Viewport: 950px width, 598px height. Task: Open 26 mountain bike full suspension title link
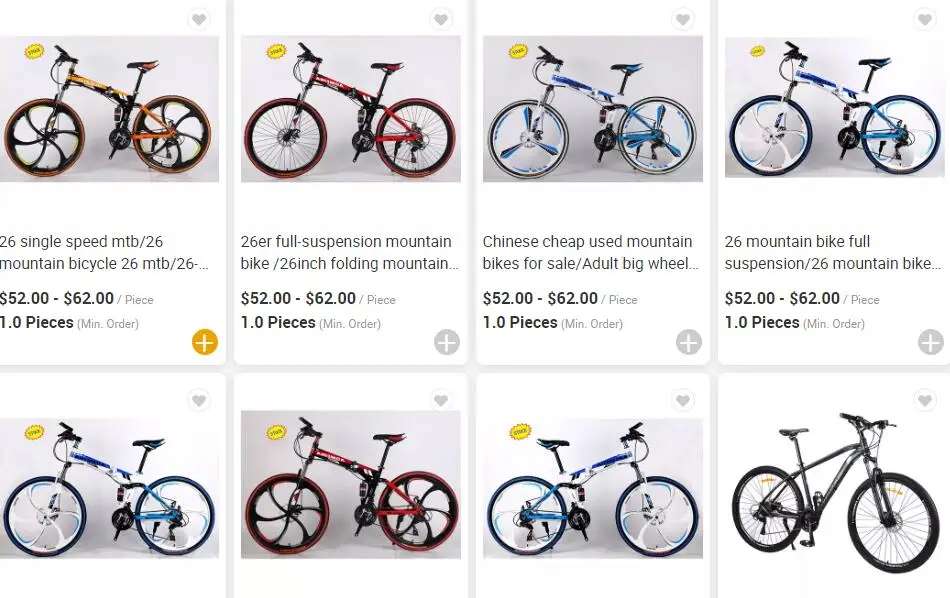pos(833,253)
